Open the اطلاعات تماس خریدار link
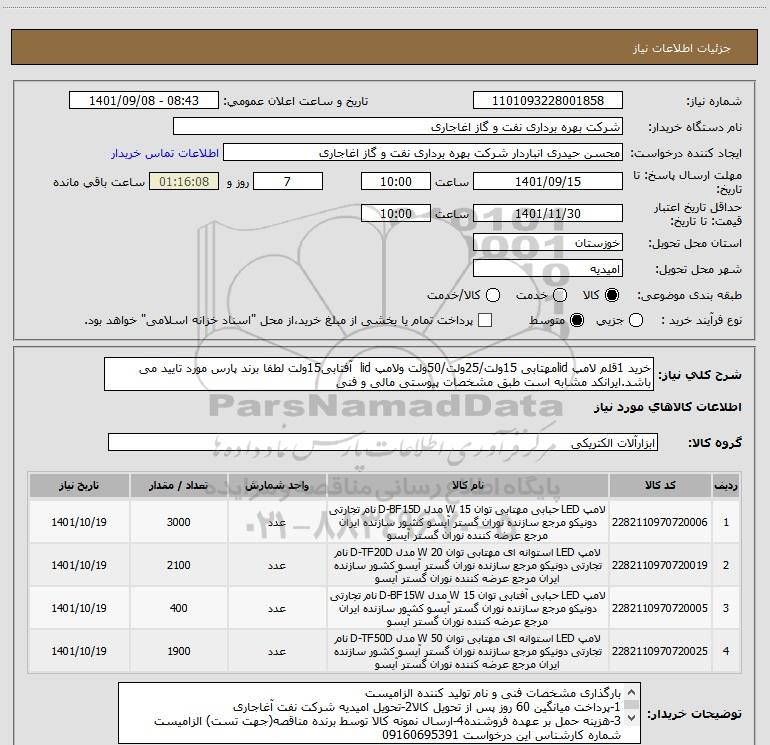 point(165,153)
